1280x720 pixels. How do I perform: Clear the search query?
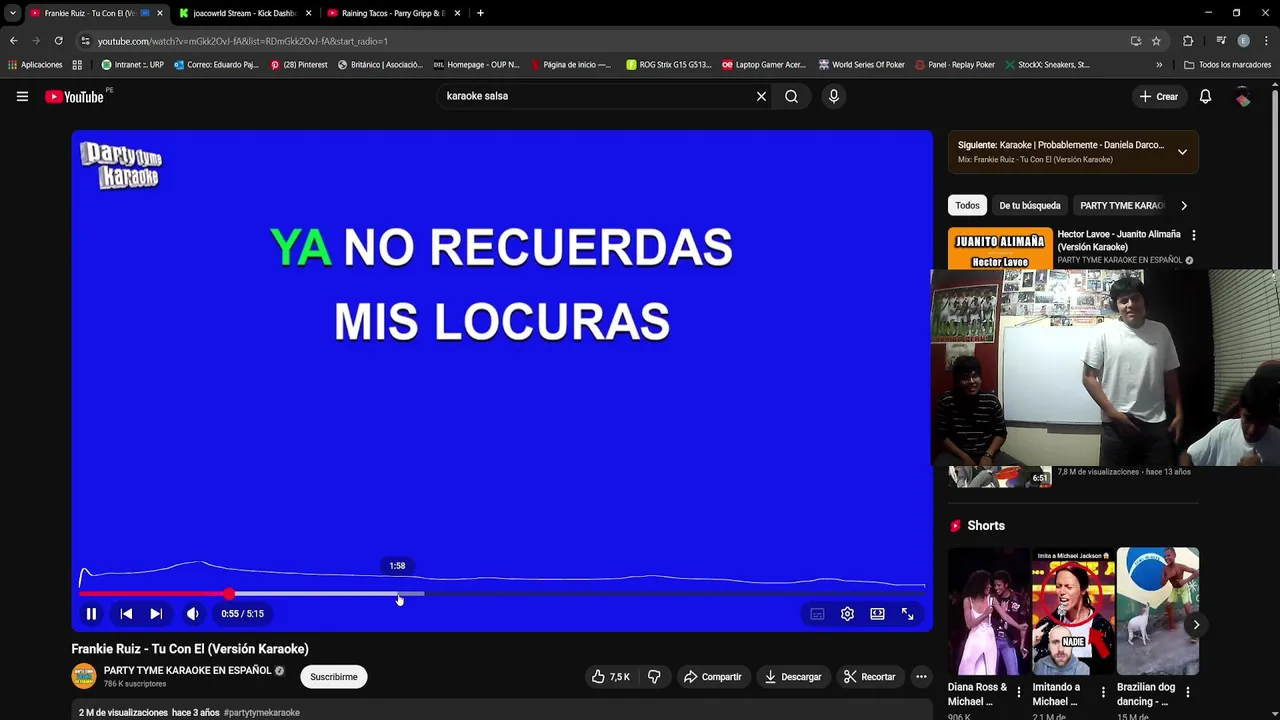(x=761, y=96)
